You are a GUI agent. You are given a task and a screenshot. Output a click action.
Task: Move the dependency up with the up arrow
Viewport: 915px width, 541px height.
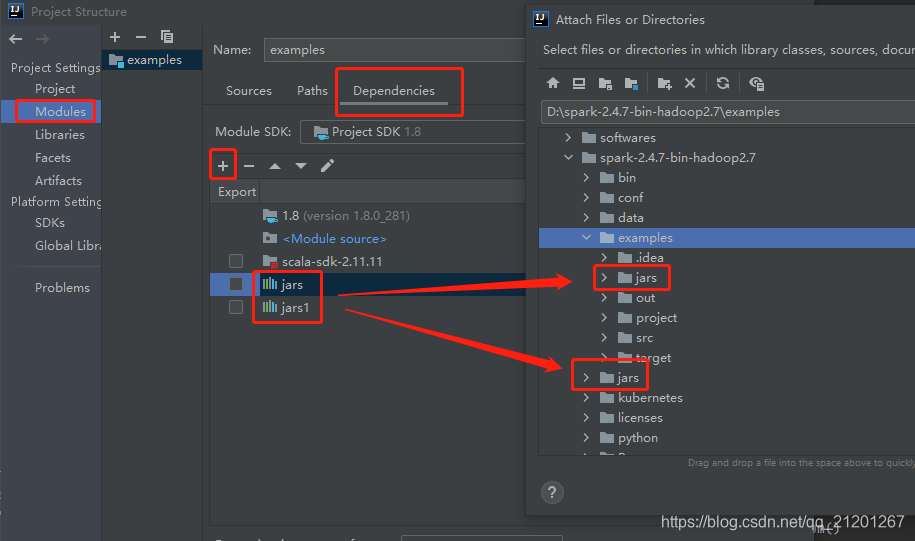coord(275,166)
